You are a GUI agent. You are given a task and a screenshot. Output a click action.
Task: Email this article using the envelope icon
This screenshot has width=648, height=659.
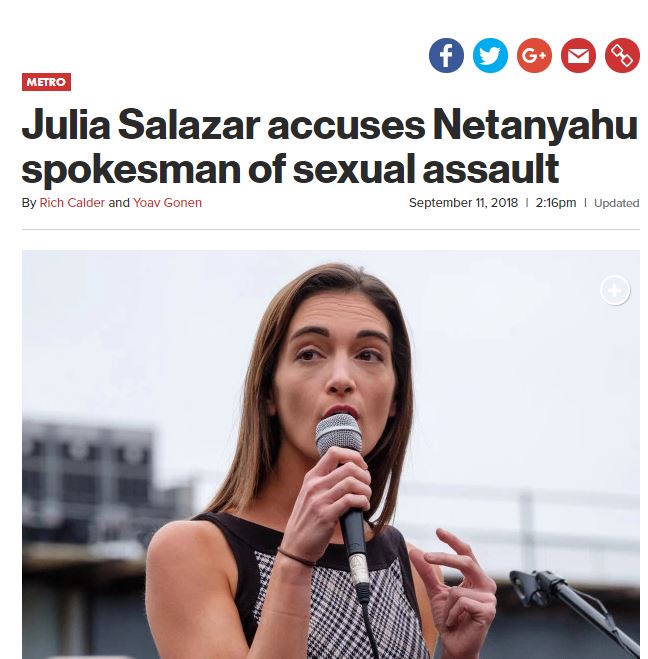[x=578, y=55]
